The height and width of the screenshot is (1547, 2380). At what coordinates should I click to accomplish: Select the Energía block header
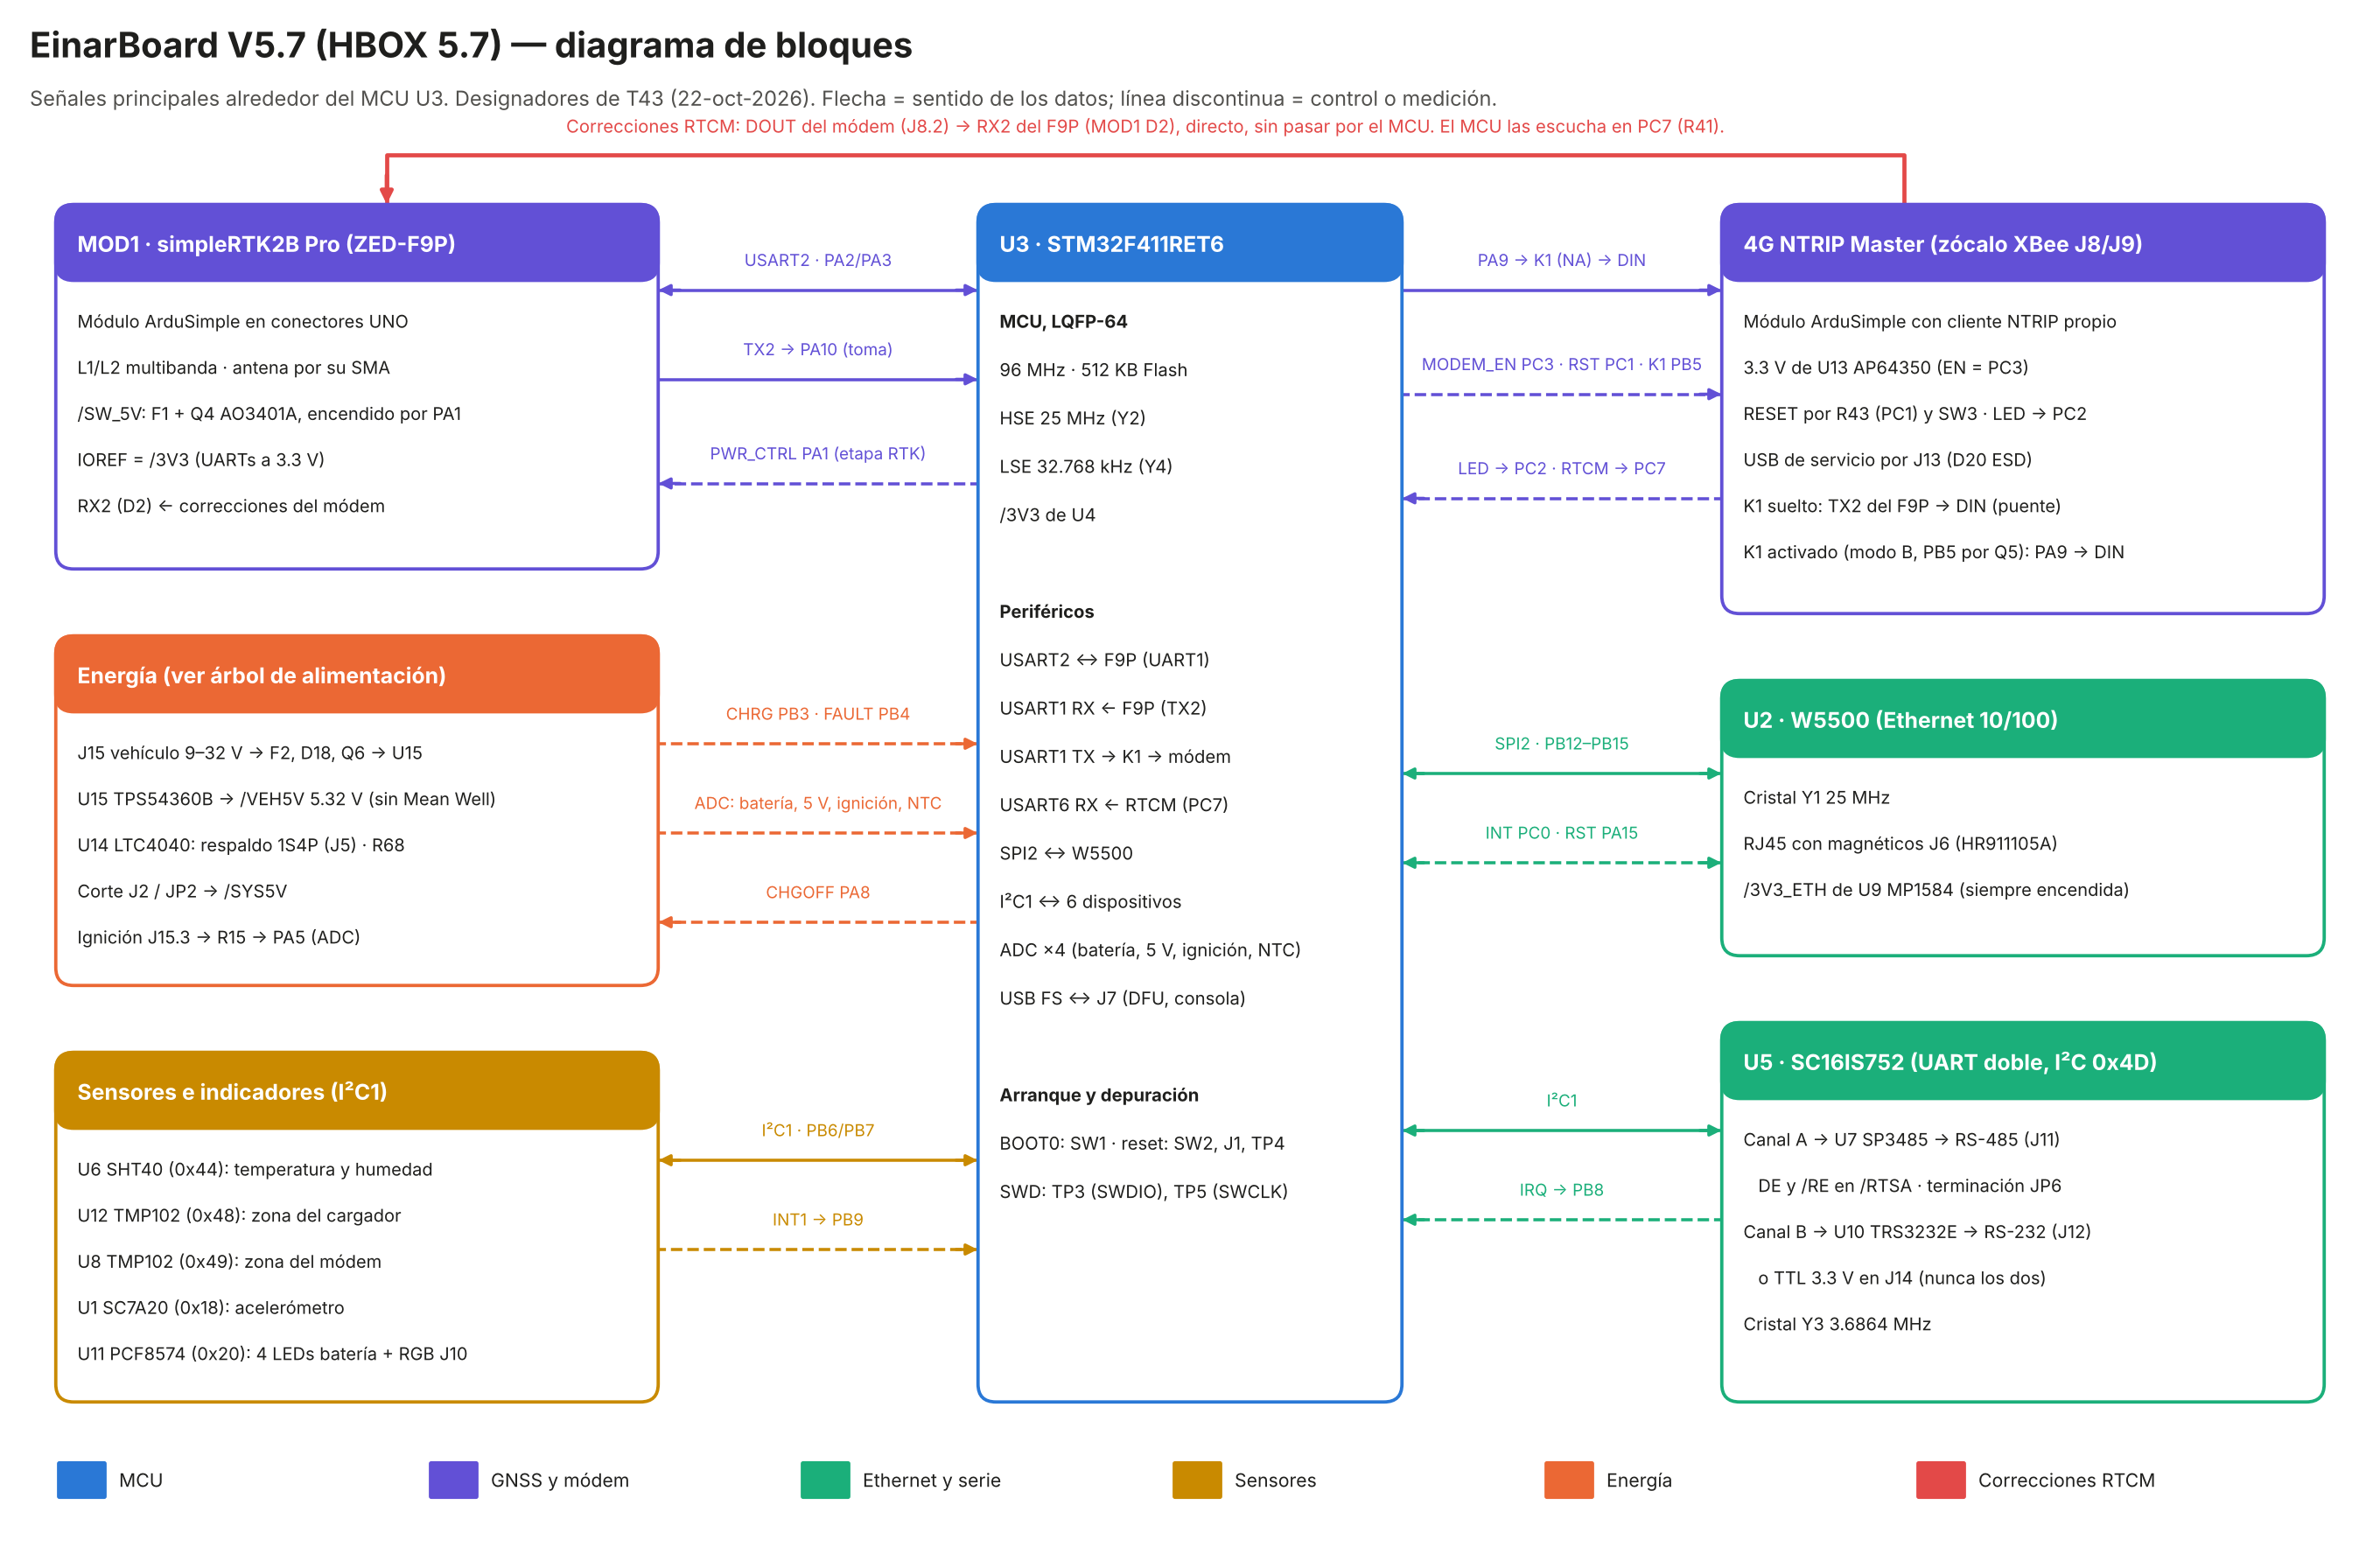pos(357,674)
